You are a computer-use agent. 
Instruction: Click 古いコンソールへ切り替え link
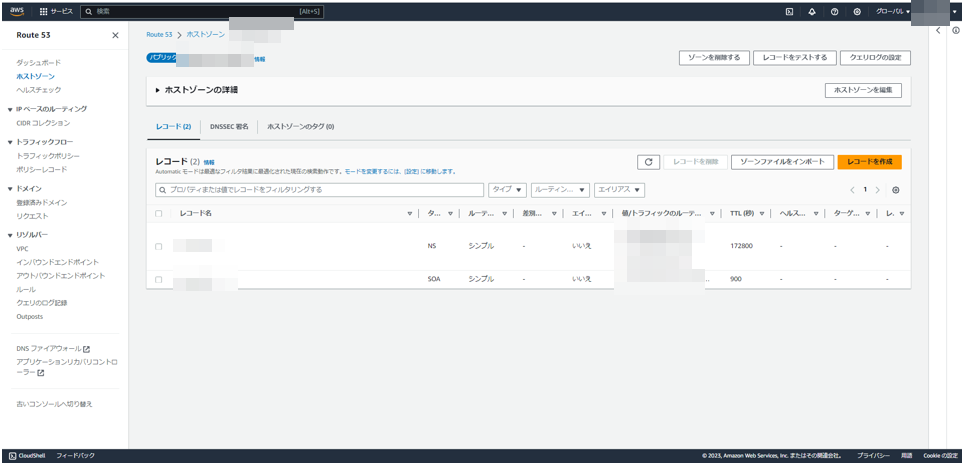click(55, 404)
